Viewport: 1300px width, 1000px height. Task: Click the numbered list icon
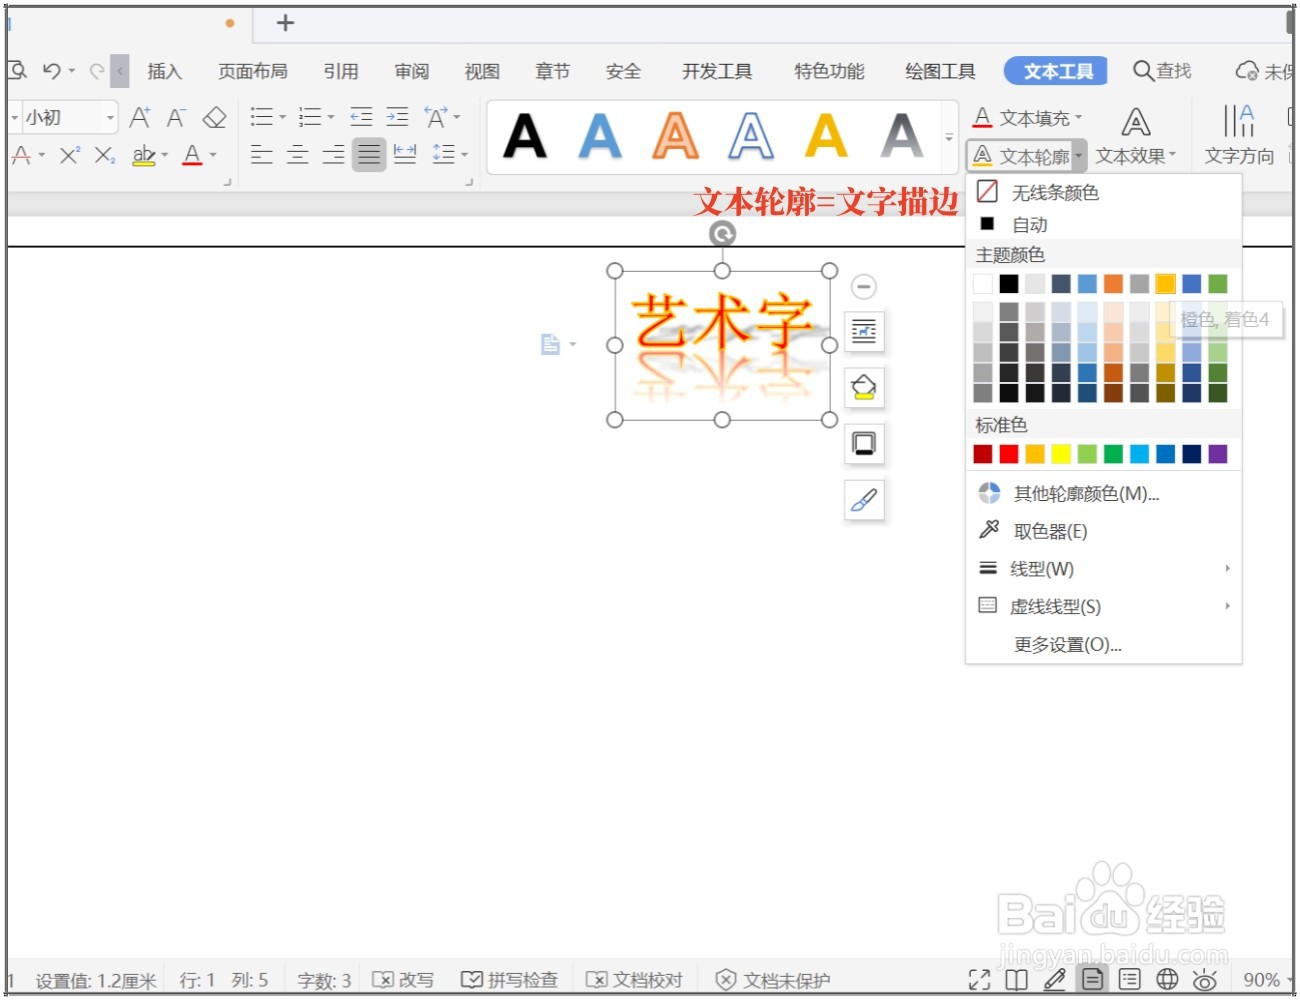(310, 117)
